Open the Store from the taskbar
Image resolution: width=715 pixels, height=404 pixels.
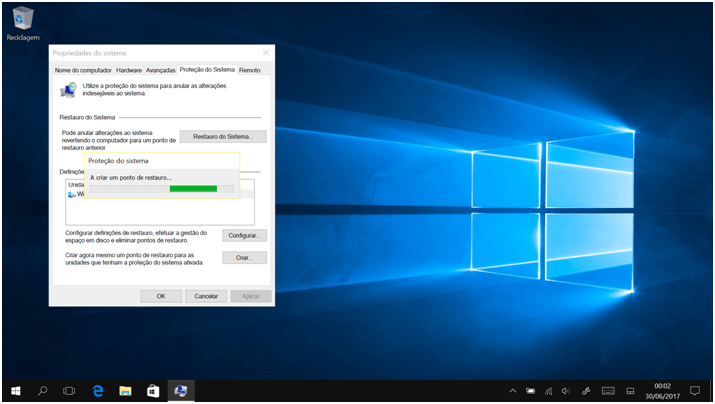pyautogui.click(x=153, y=390)
